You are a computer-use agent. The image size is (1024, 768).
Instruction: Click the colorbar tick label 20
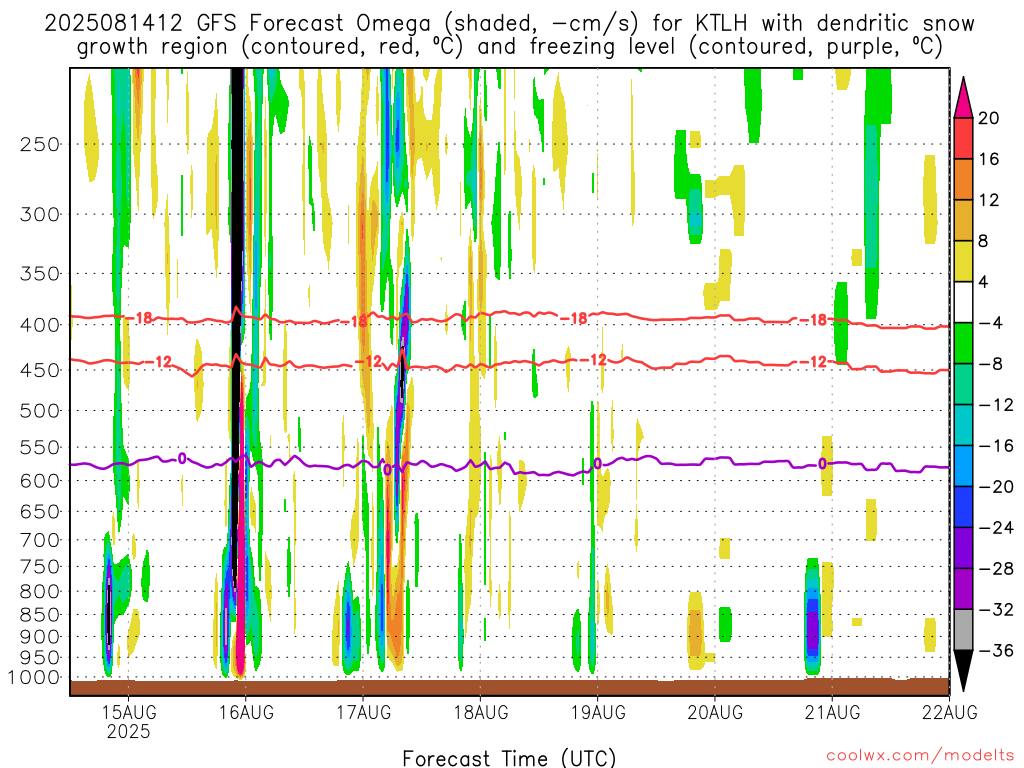coord(989,118)
